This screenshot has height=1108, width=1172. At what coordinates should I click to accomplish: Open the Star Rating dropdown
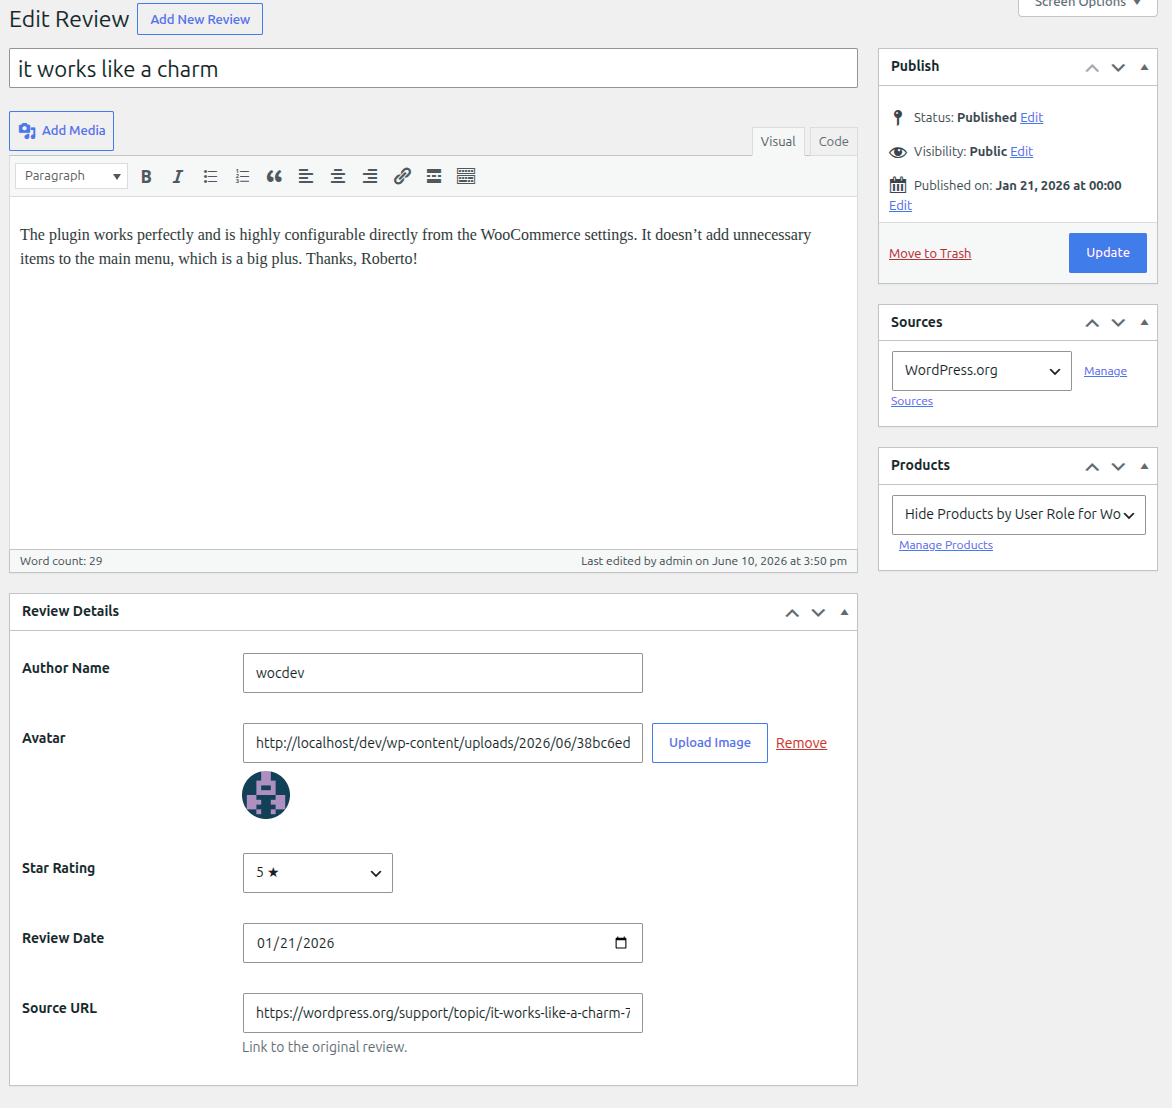318,872
